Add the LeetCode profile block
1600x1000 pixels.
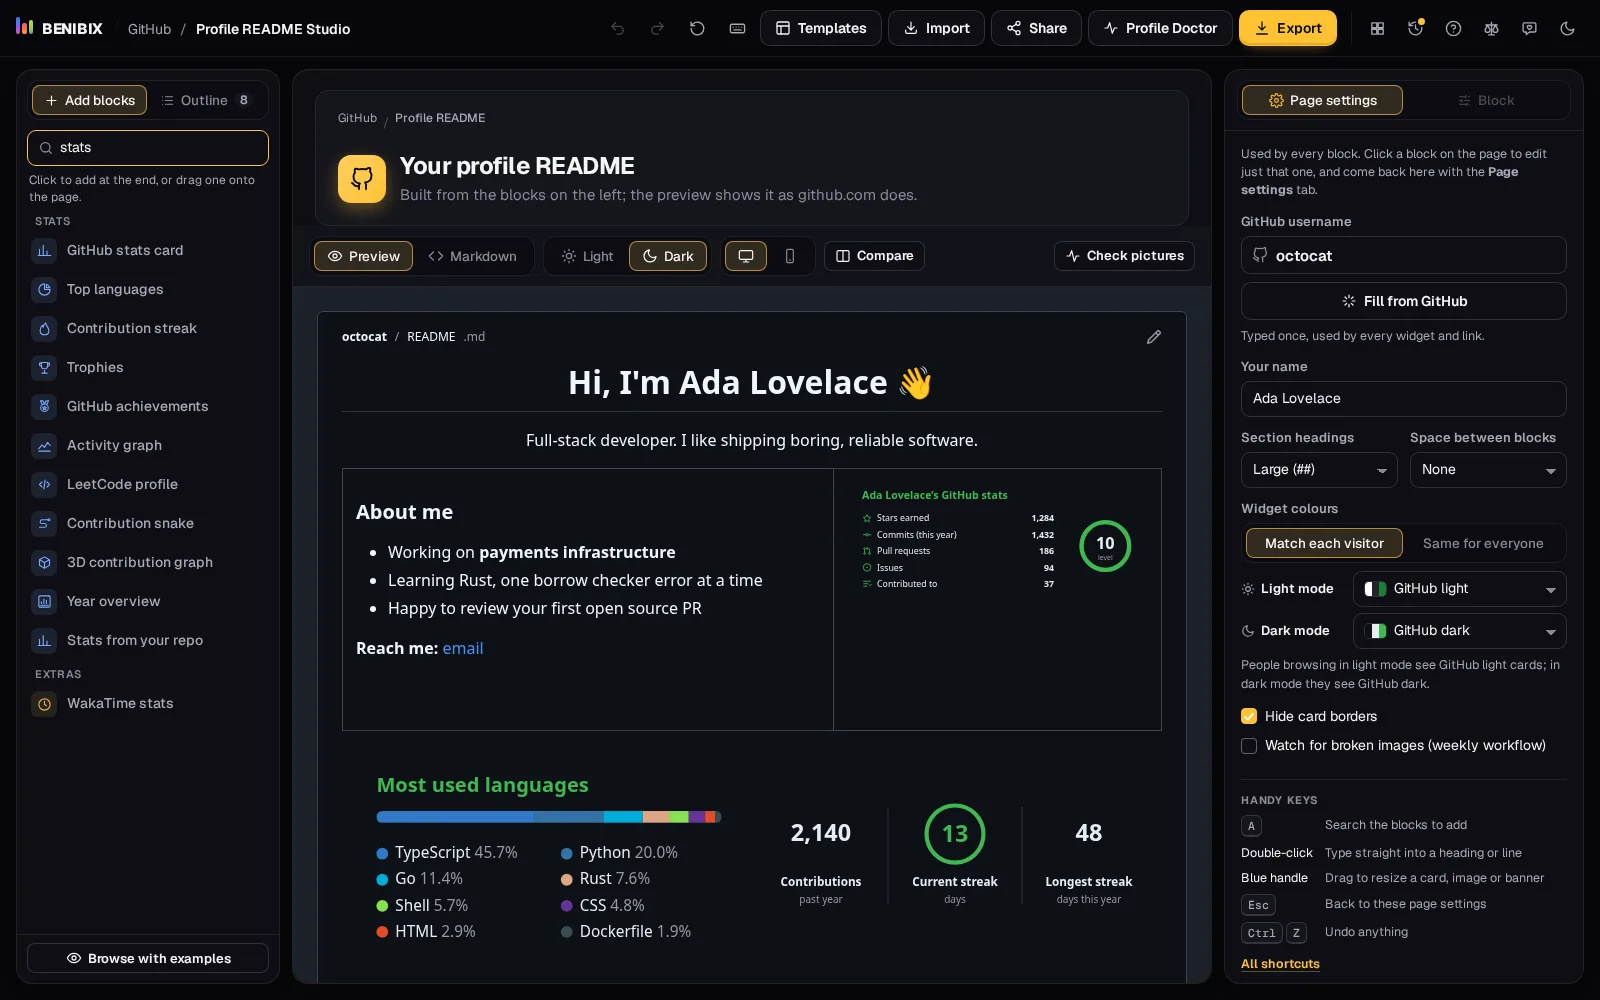click(x=148, y=484)
